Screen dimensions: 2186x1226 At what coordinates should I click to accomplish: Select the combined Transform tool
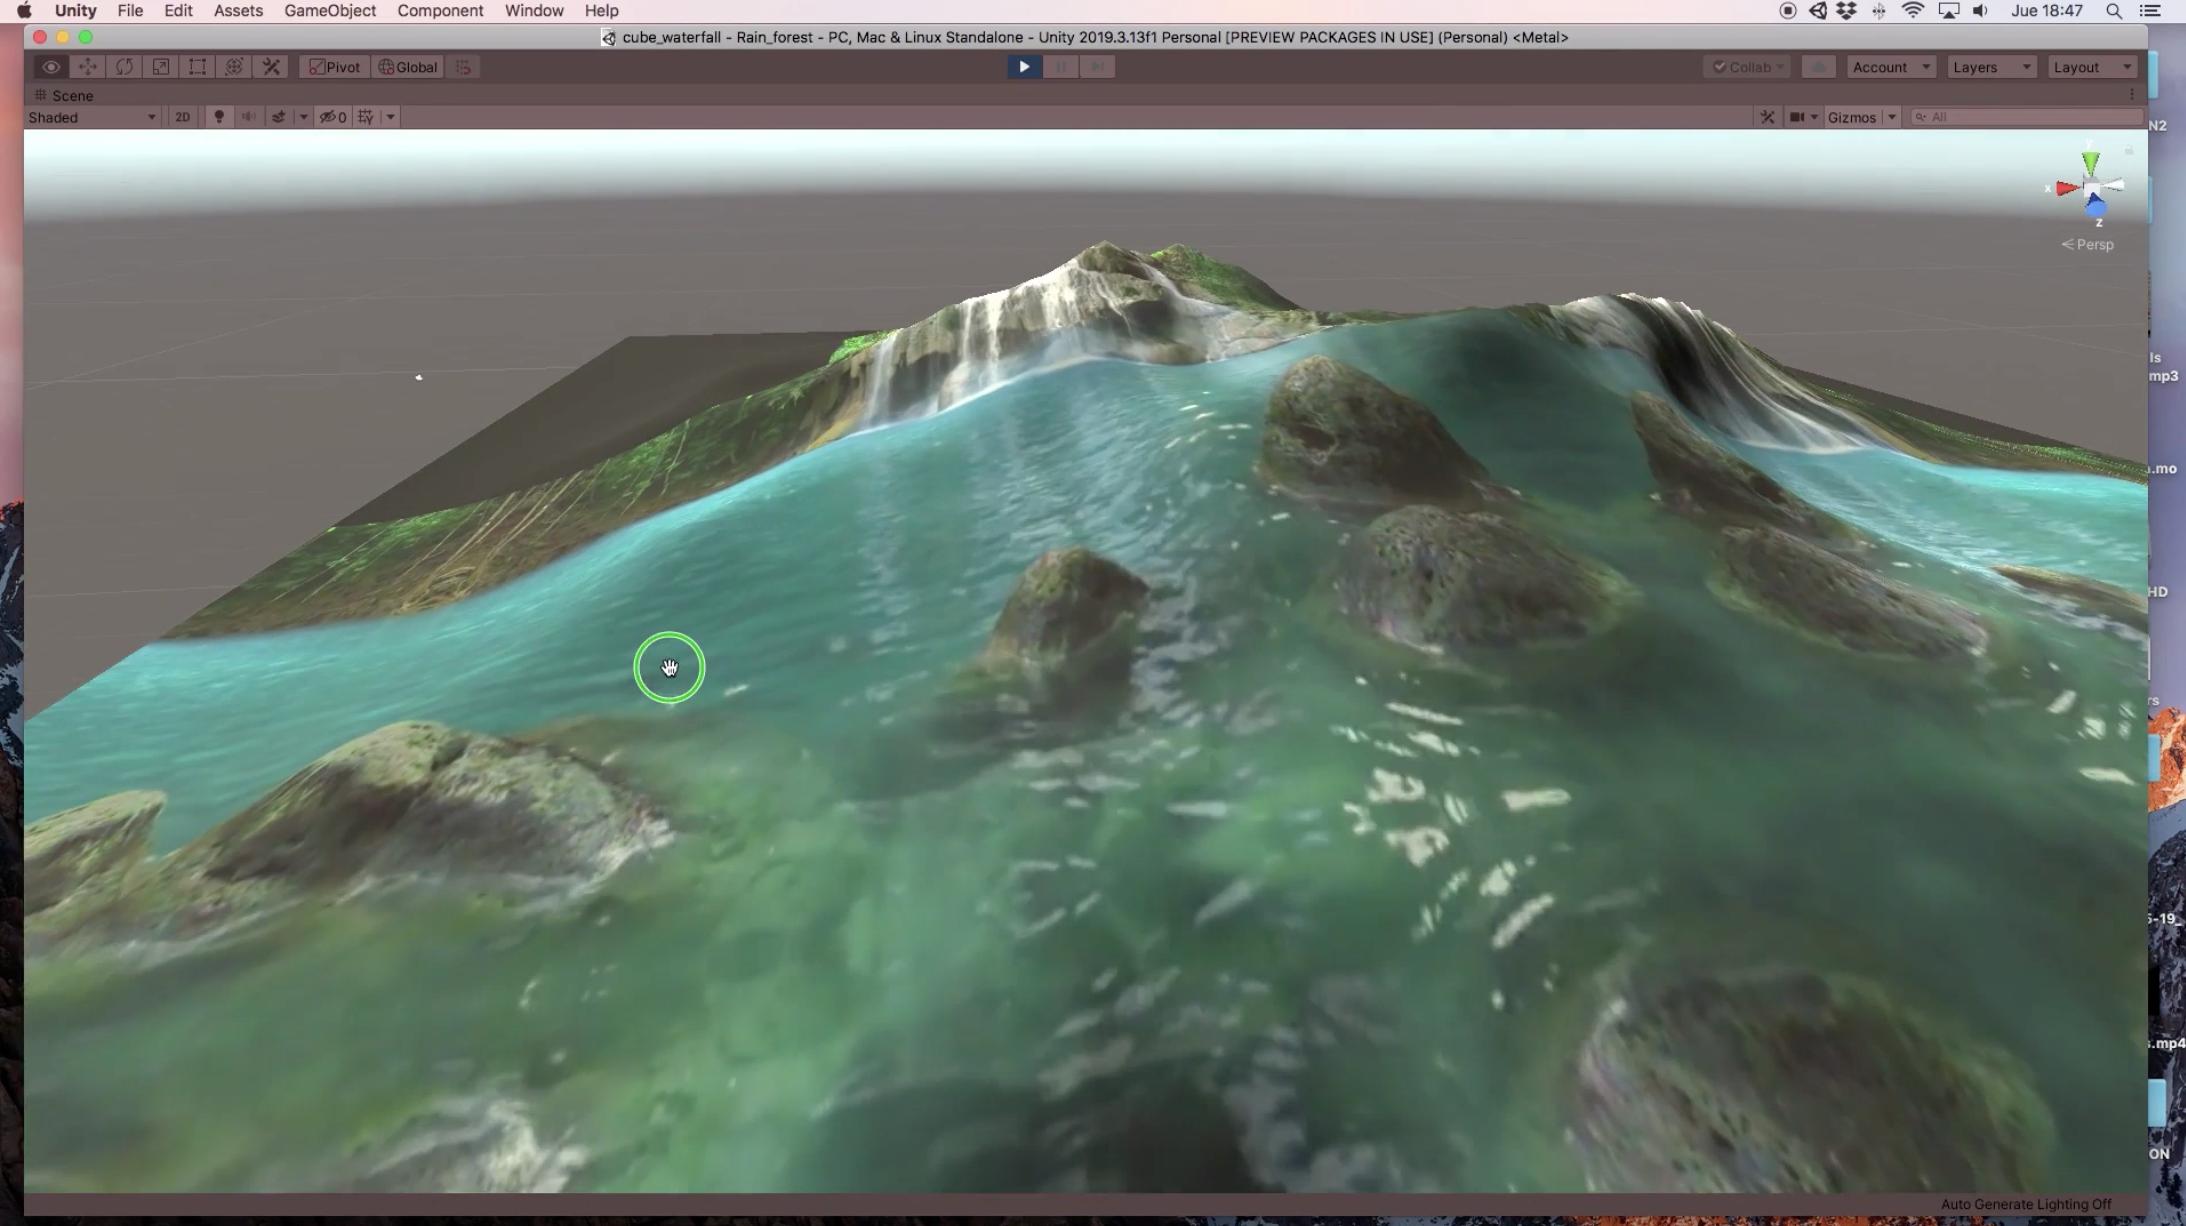tap(234, 67)
